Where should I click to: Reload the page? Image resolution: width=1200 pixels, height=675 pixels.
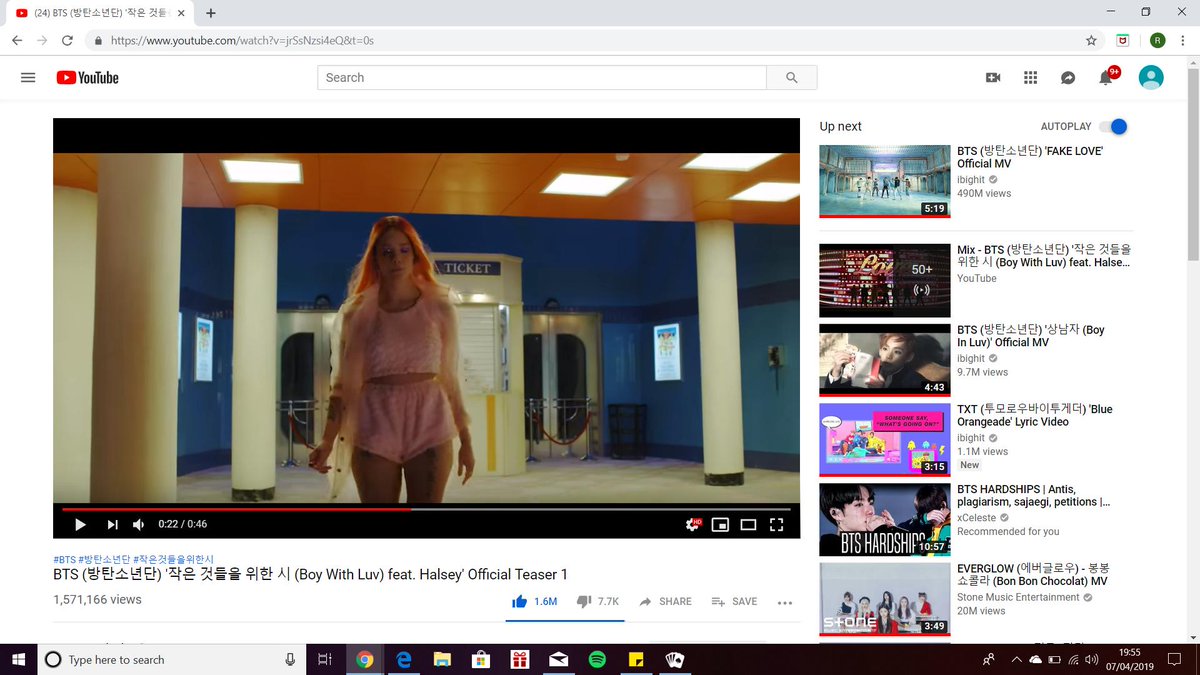[x=67, y=41]
